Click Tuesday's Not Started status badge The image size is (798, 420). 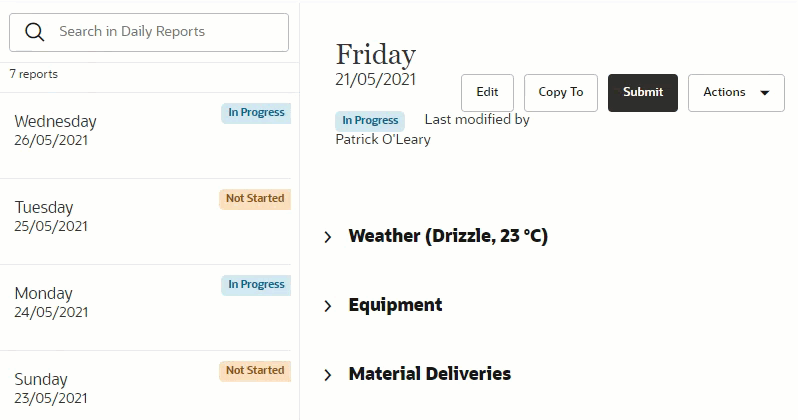coord(255,198)
